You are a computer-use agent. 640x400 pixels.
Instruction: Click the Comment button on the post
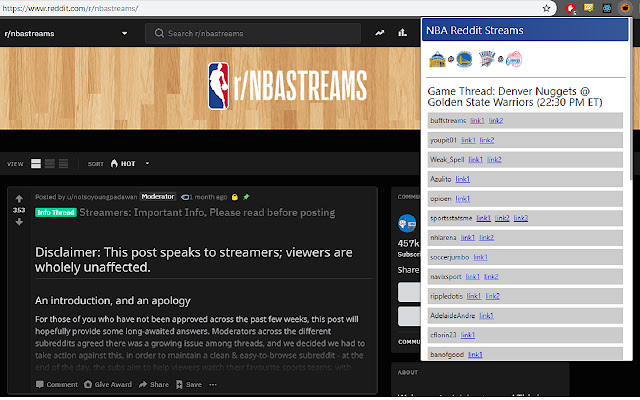point(57,384)
